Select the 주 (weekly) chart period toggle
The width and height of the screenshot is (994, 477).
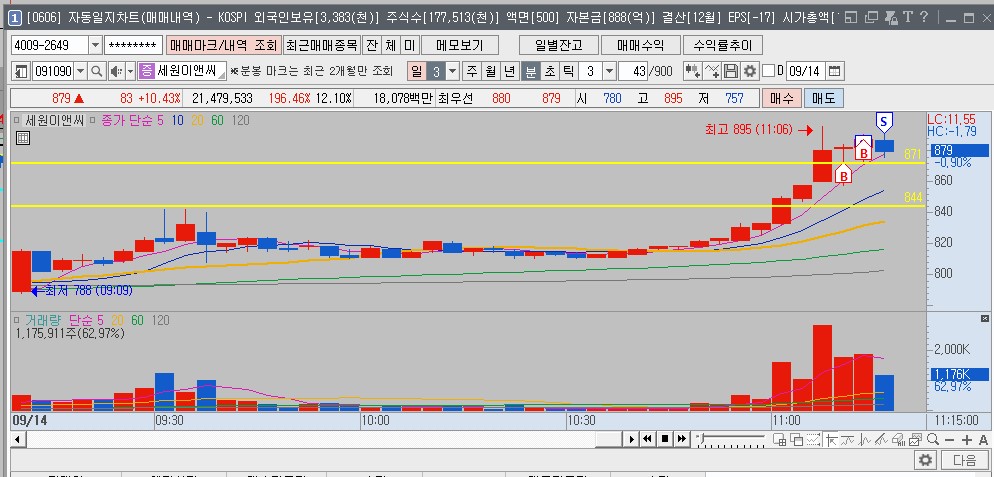(472, 71)
